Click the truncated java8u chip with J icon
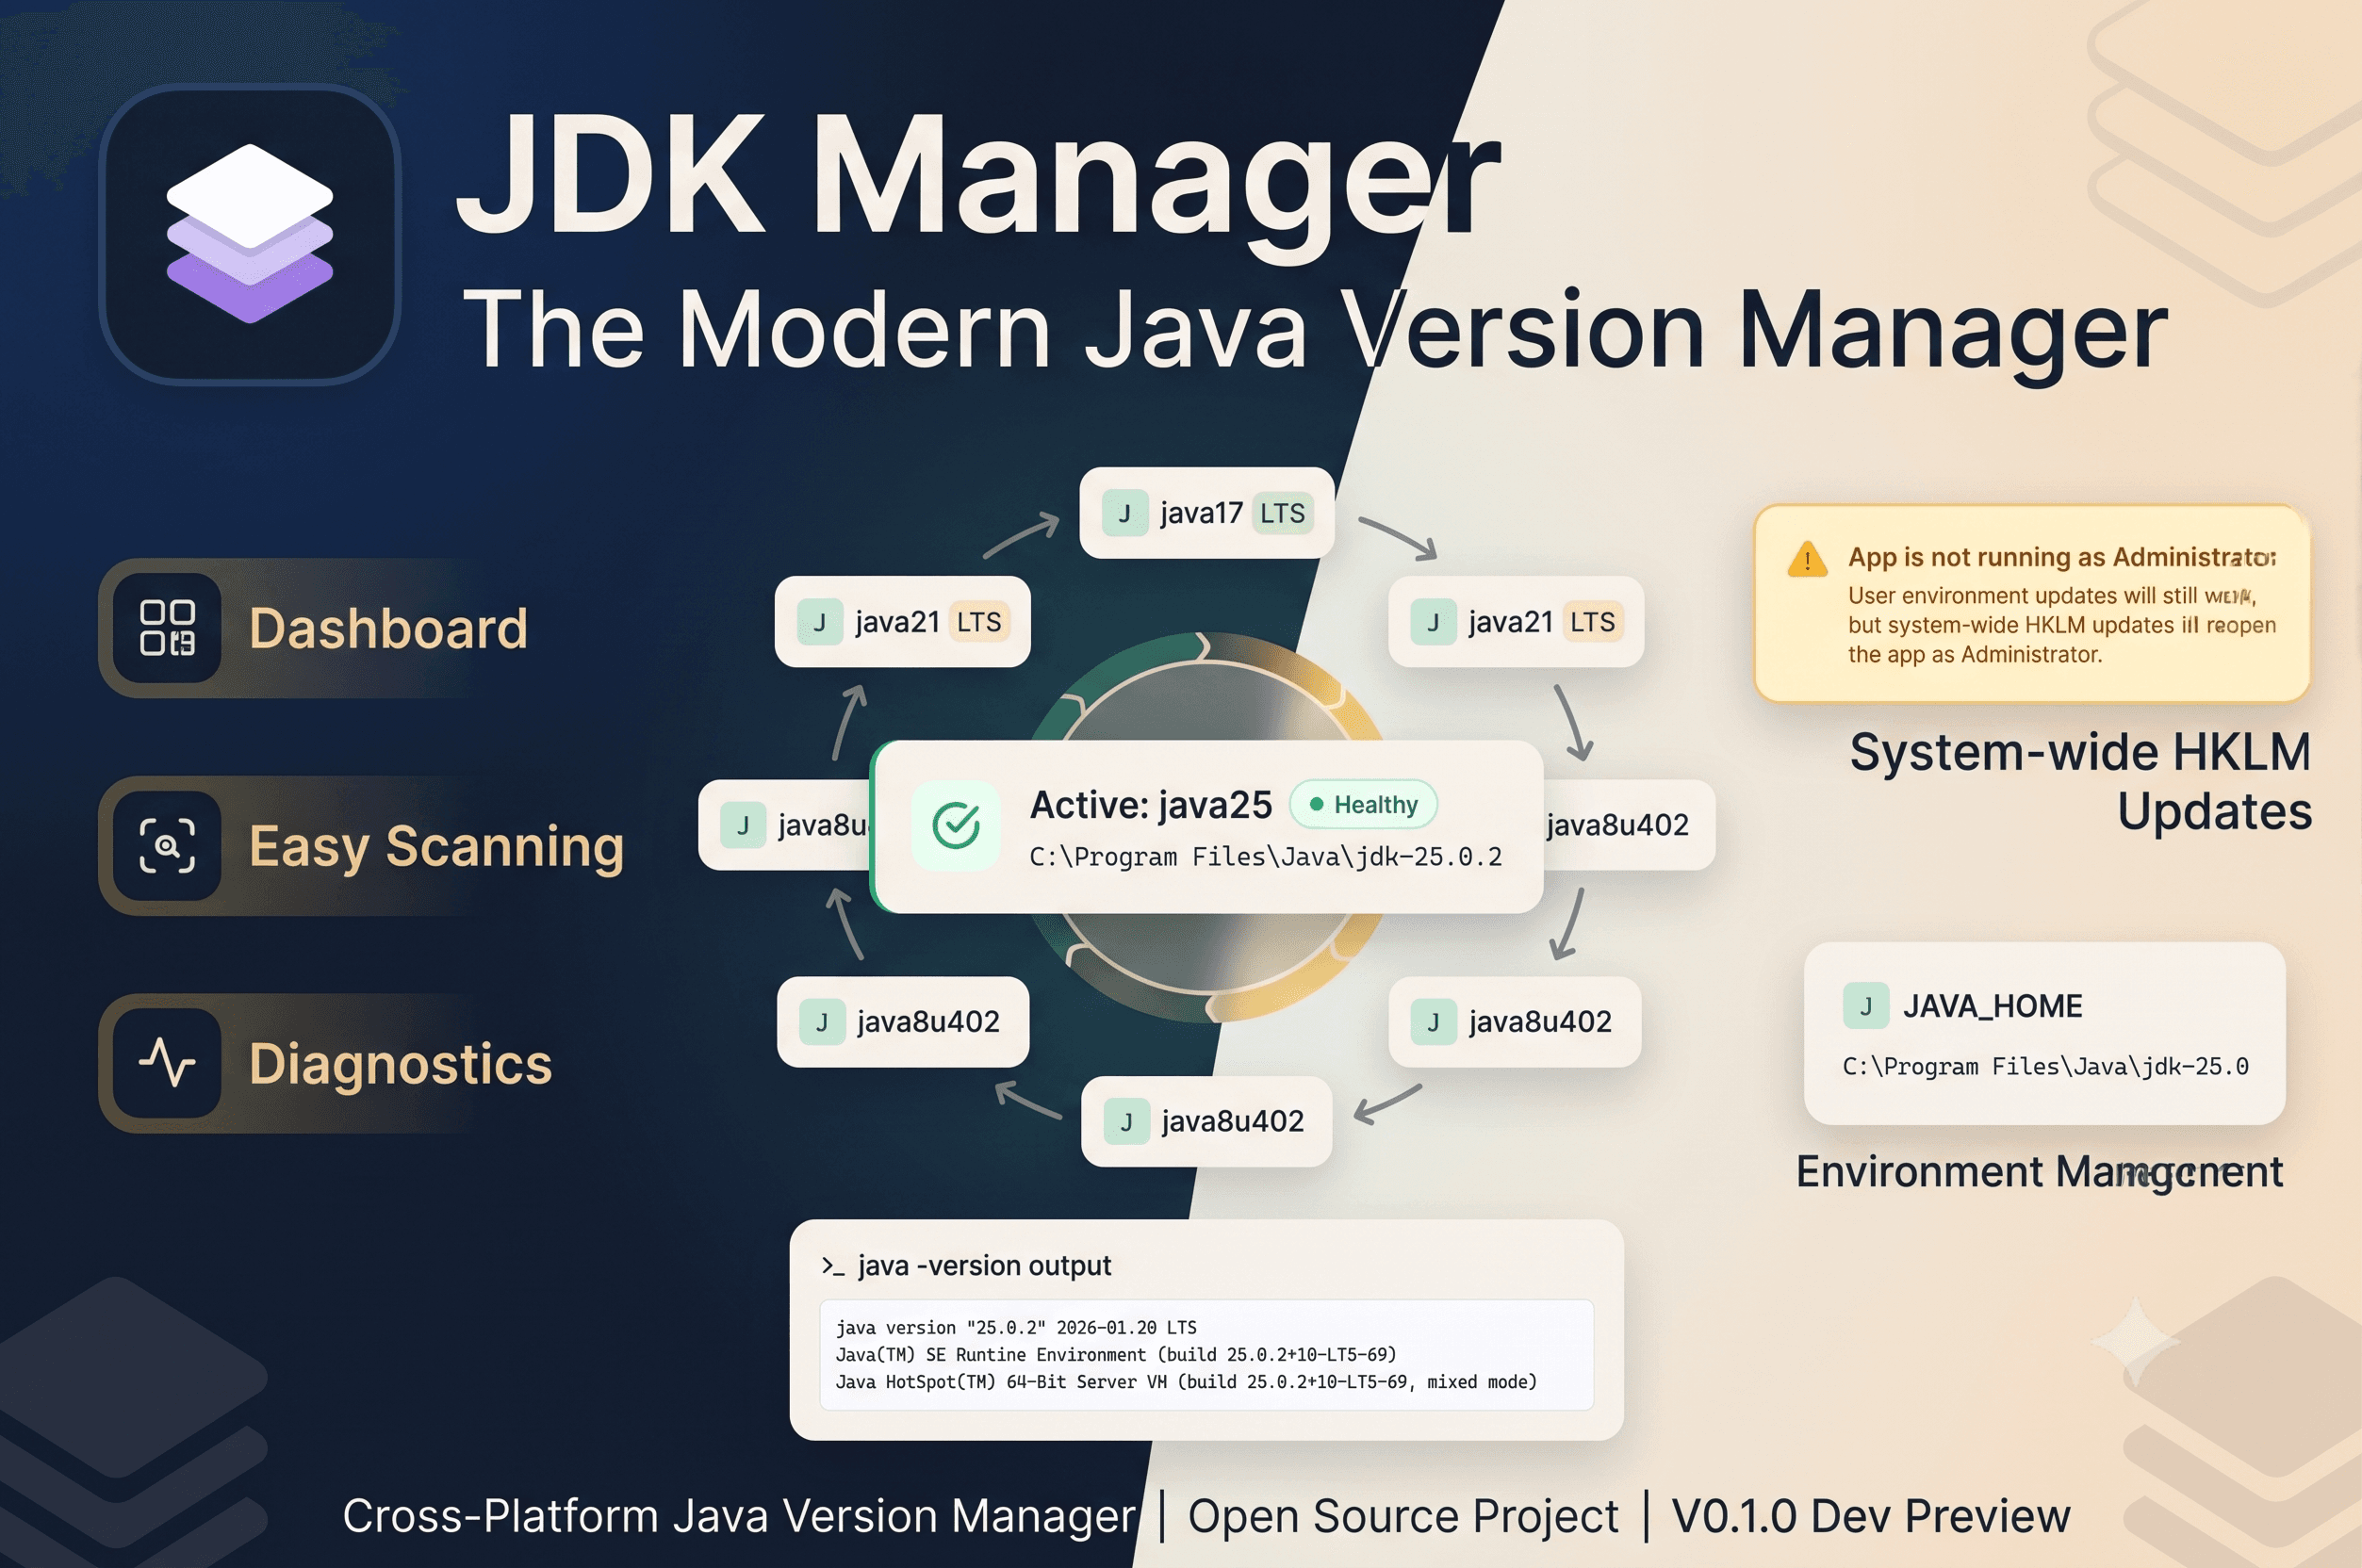This screenshot has height=1568, width=2362. [785, 825]
